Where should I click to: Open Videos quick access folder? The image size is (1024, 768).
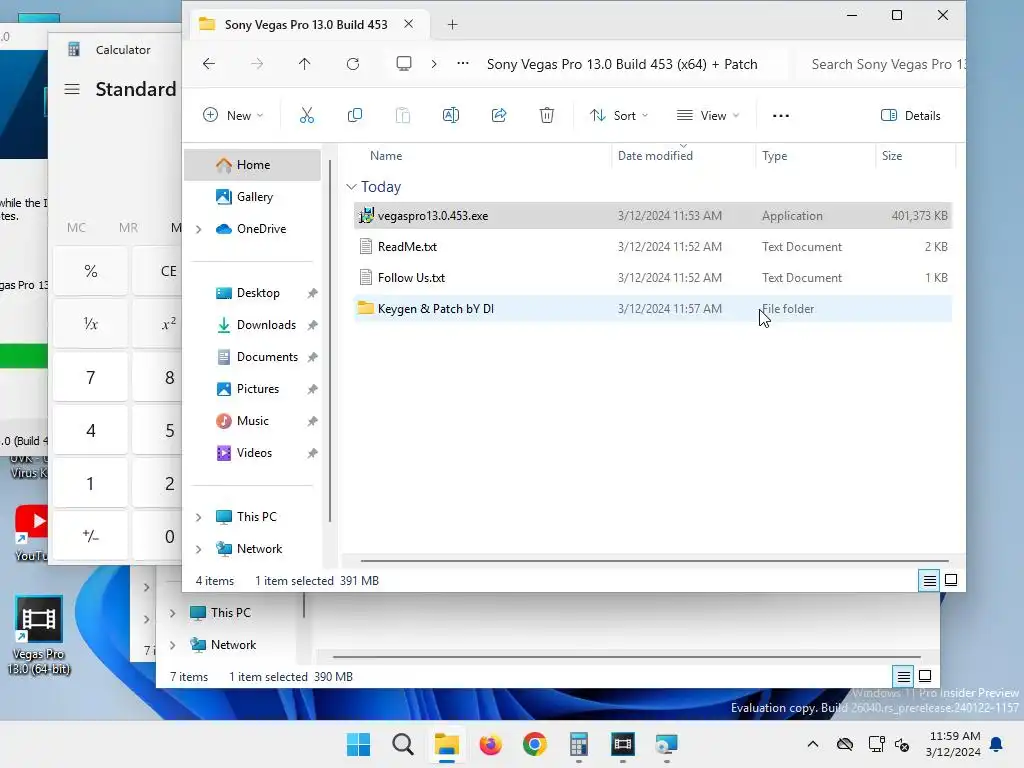pyautogui.click(x=253, y=453)
